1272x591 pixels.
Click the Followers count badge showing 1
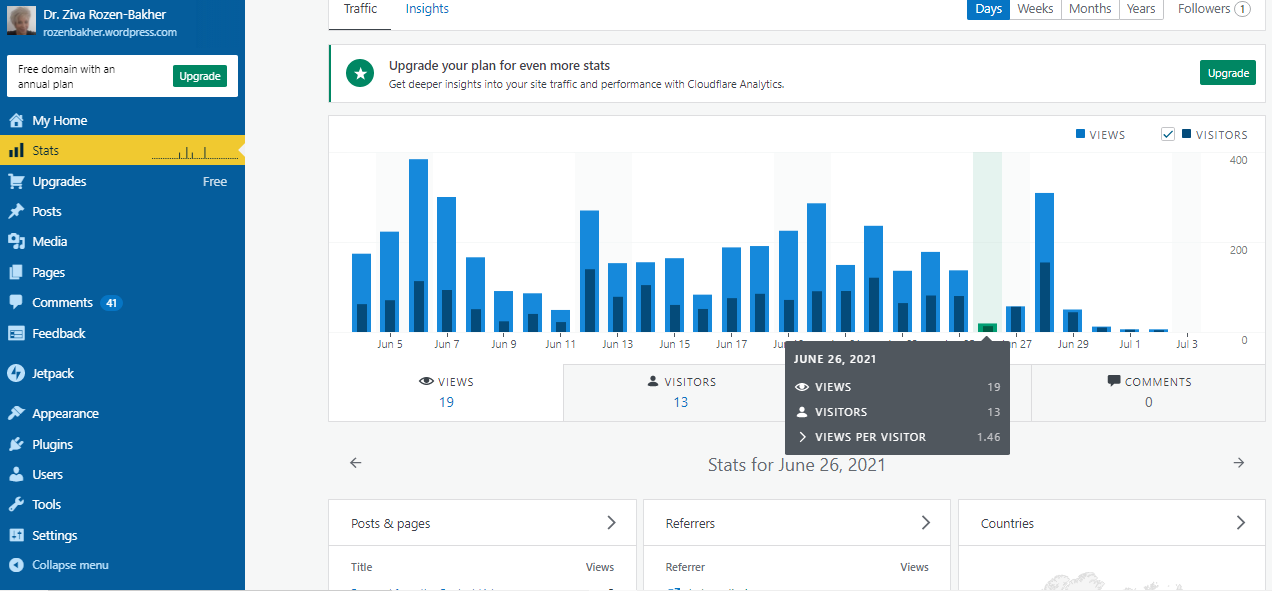1242,9
